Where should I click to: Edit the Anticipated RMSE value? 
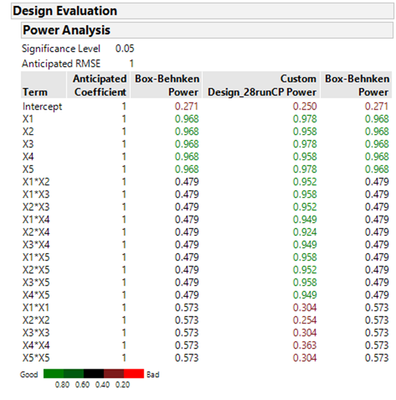(131, 63)
